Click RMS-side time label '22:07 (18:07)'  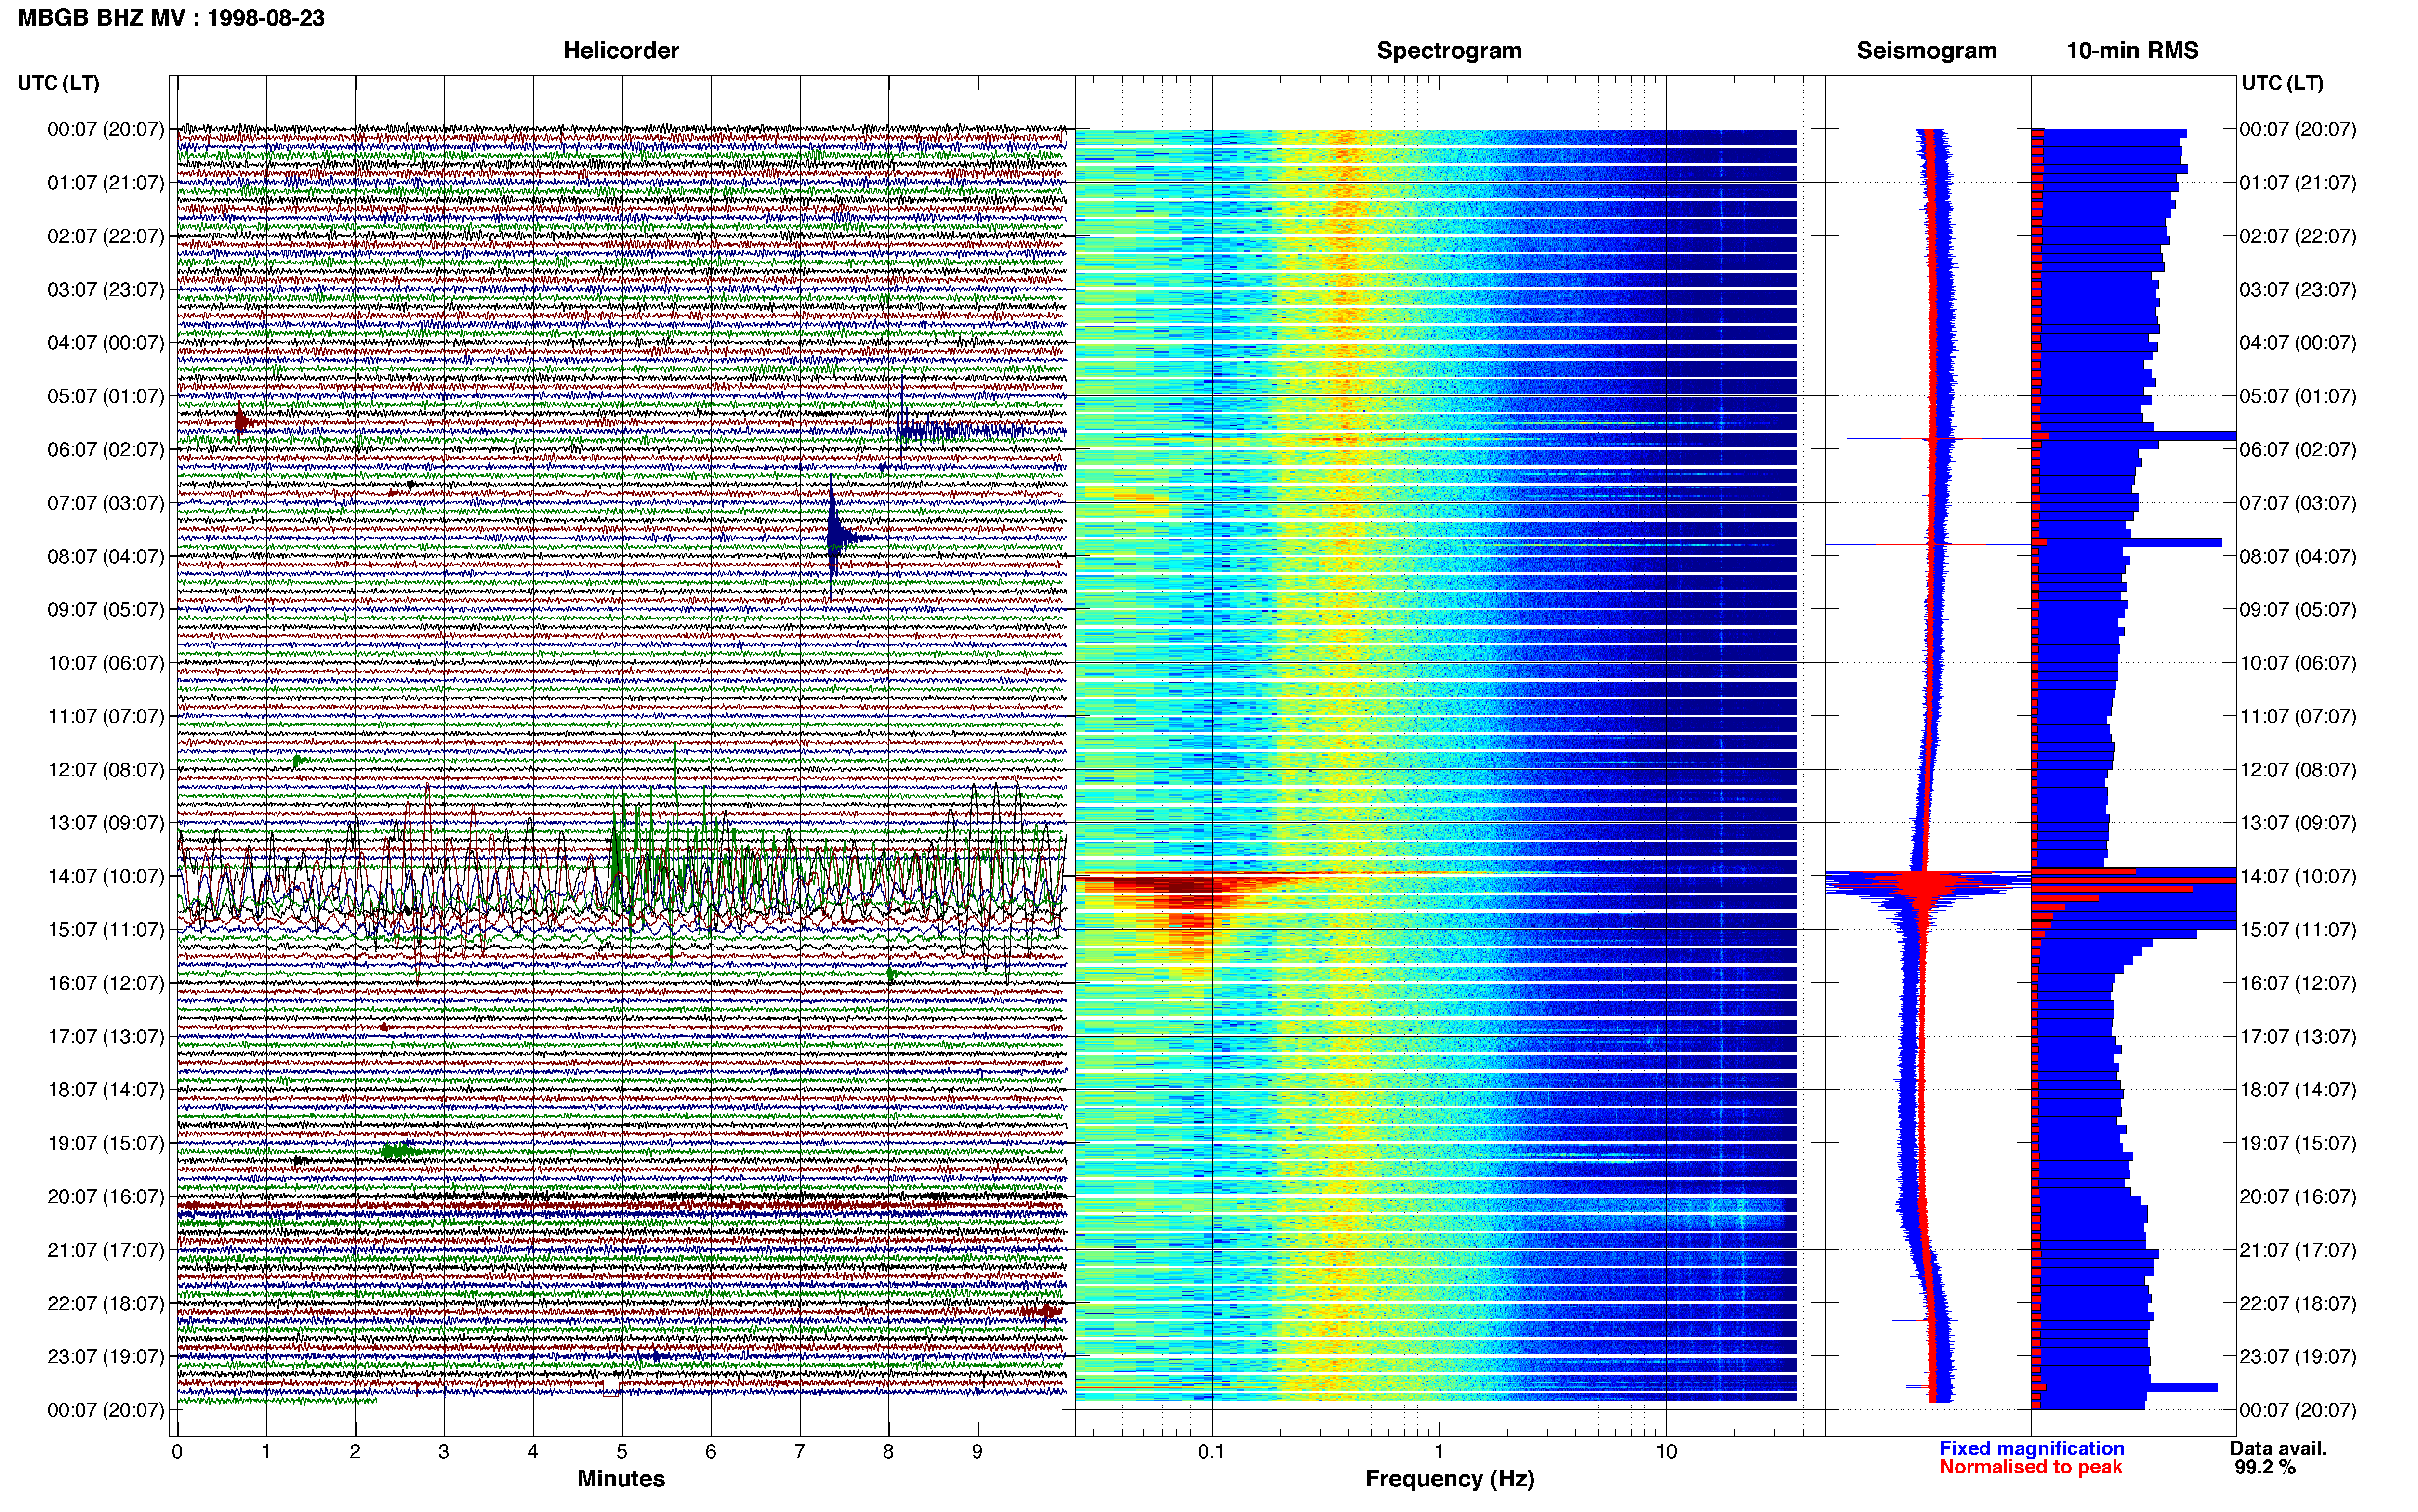(x=2298, y=1303)
